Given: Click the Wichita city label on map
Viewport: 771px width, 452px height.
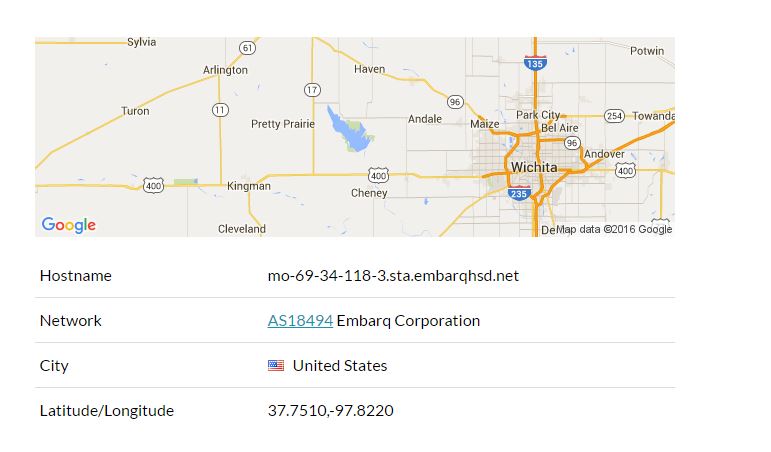Looking at the screenshot, I should tap(534, 167).
